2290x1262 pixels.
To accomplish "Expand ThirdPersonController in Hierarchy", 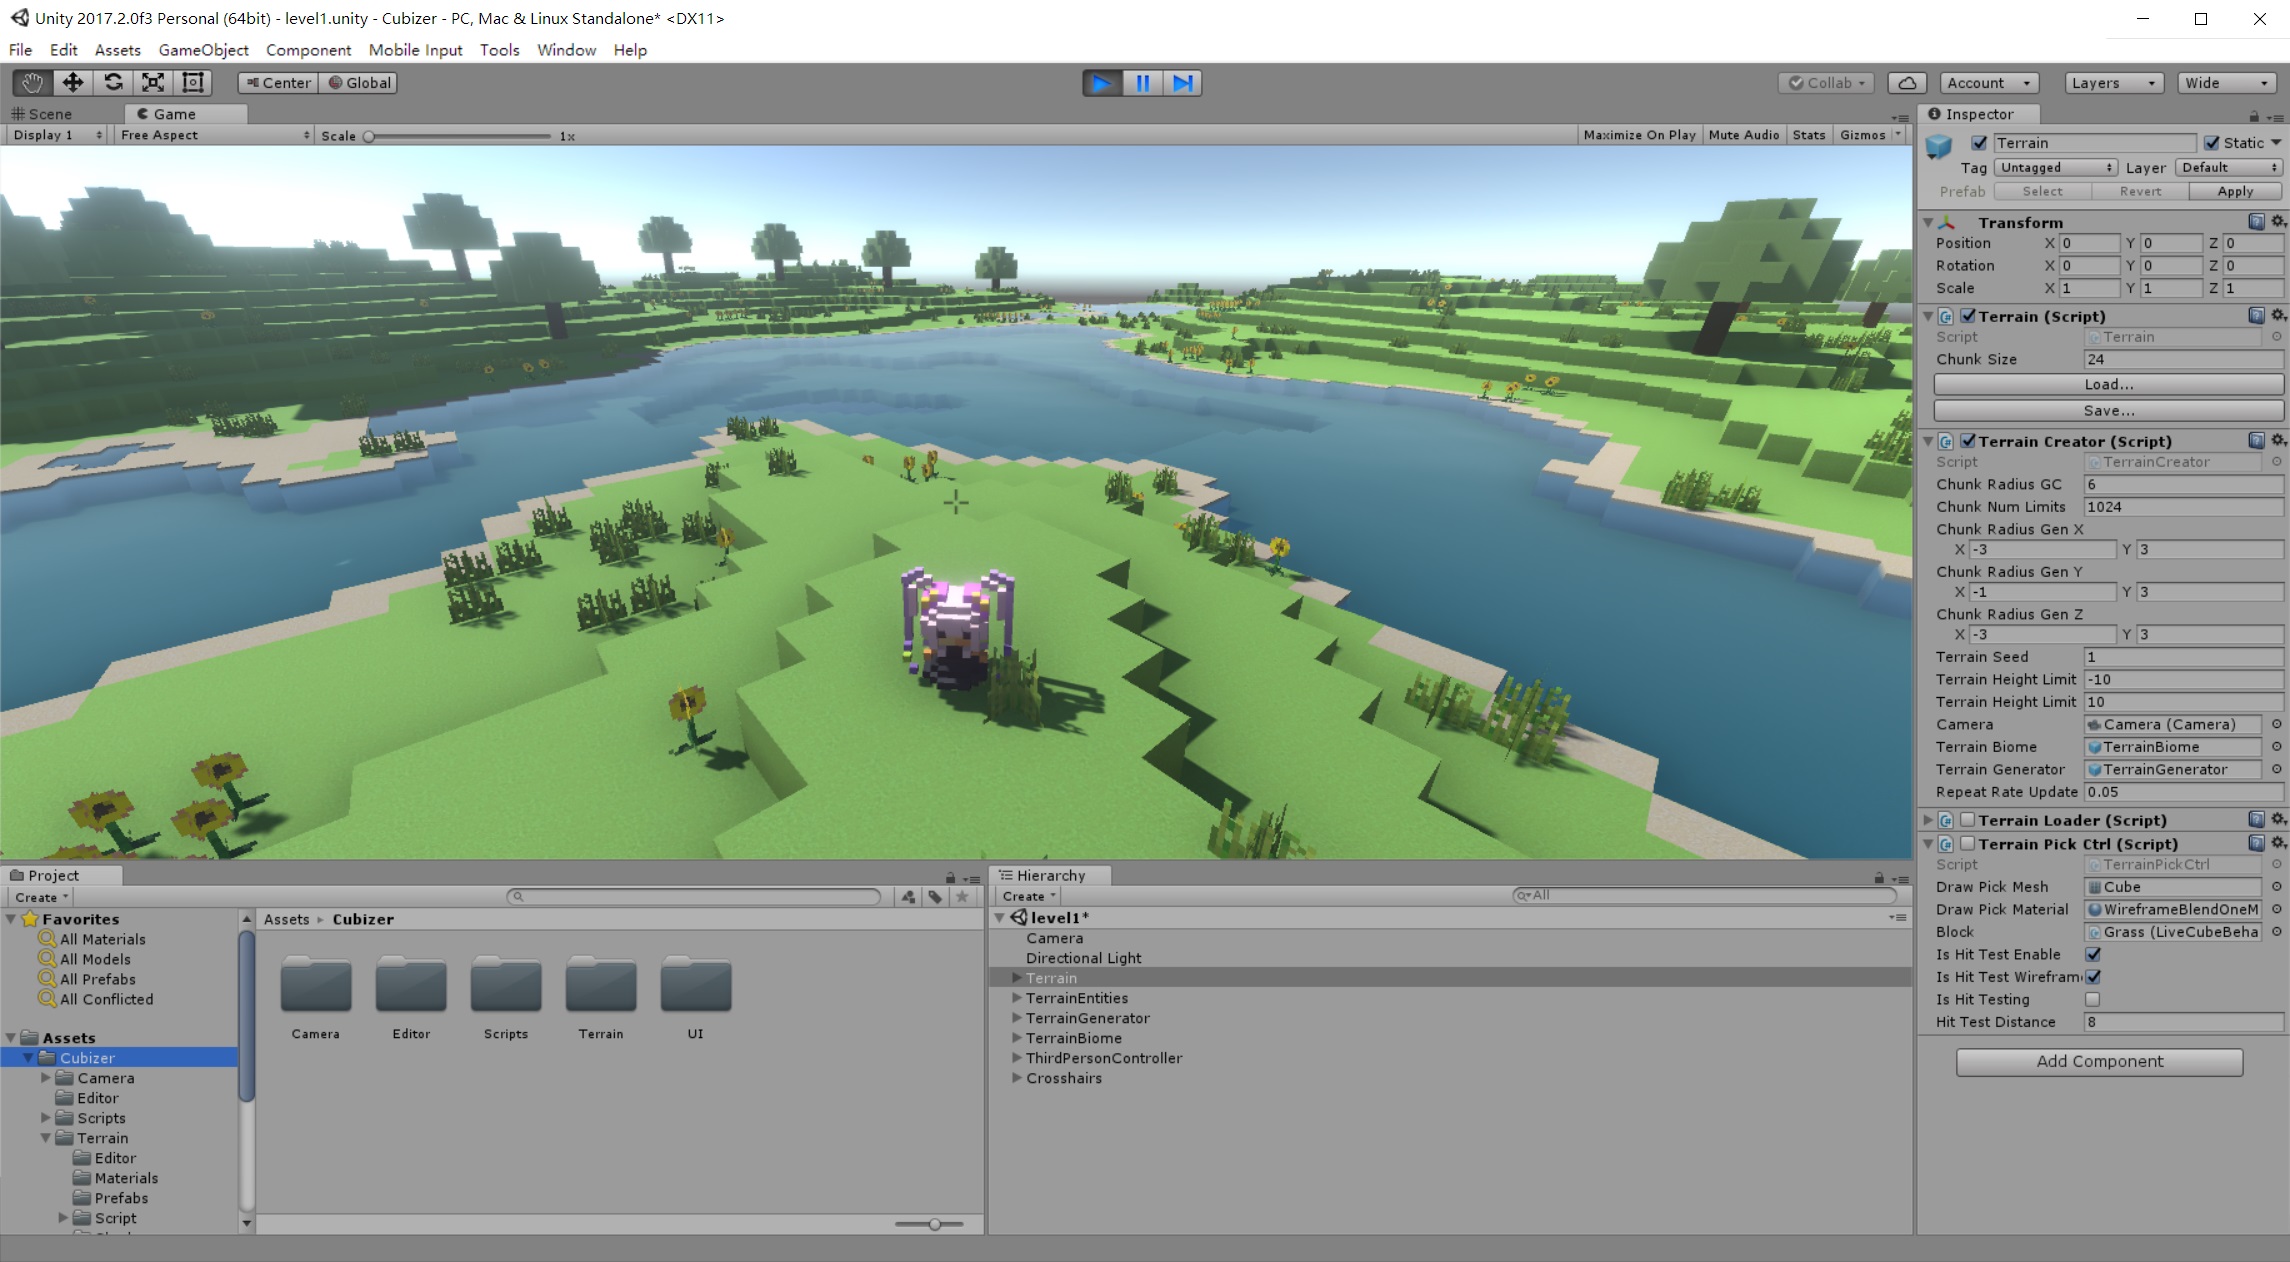I will [x=1016, y=1058].
